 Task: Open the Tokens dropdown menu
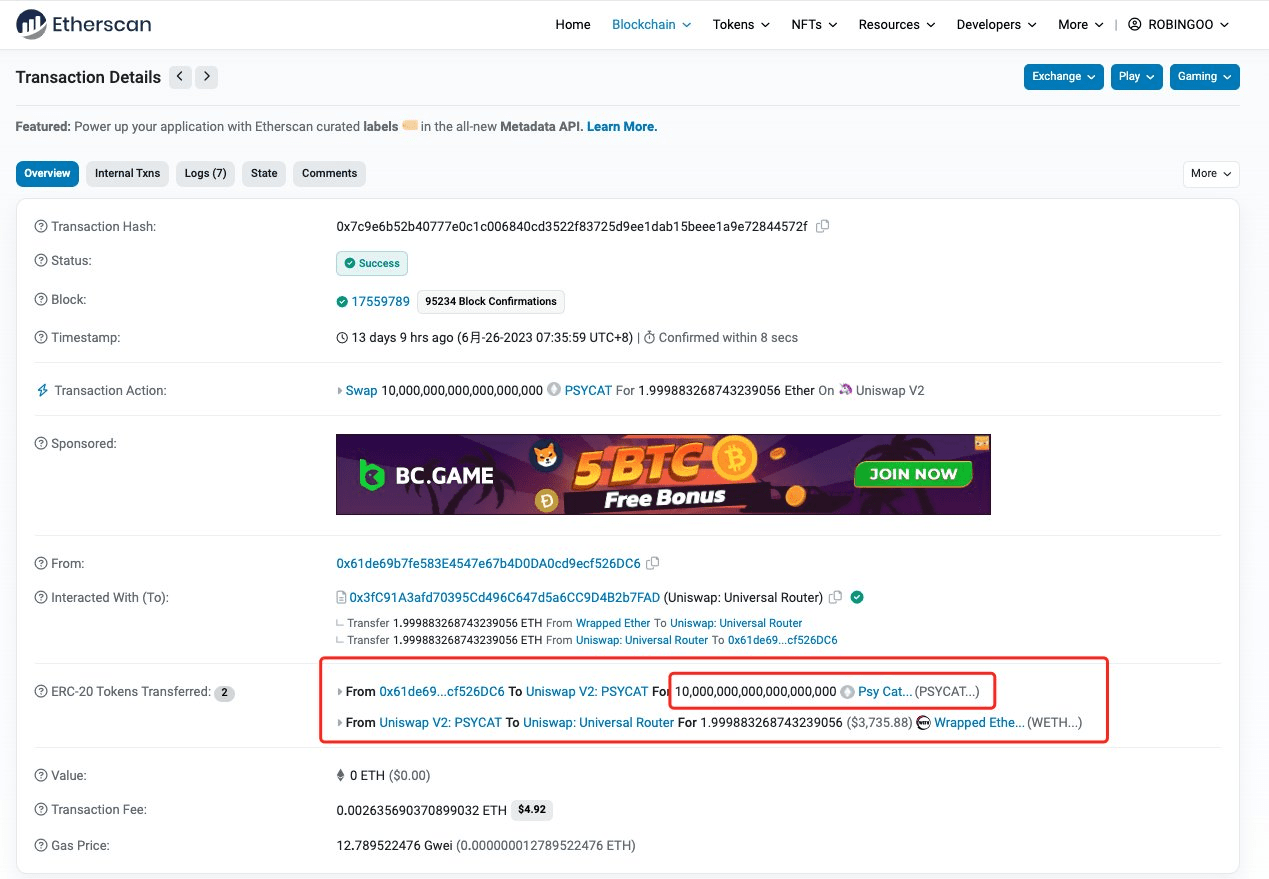pyautogui.click(x=741, y=25)
